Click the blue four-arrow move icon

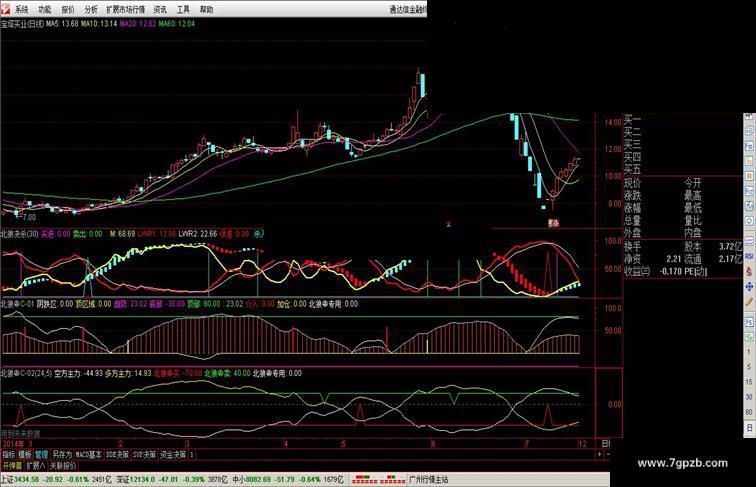tap(749, 287)
